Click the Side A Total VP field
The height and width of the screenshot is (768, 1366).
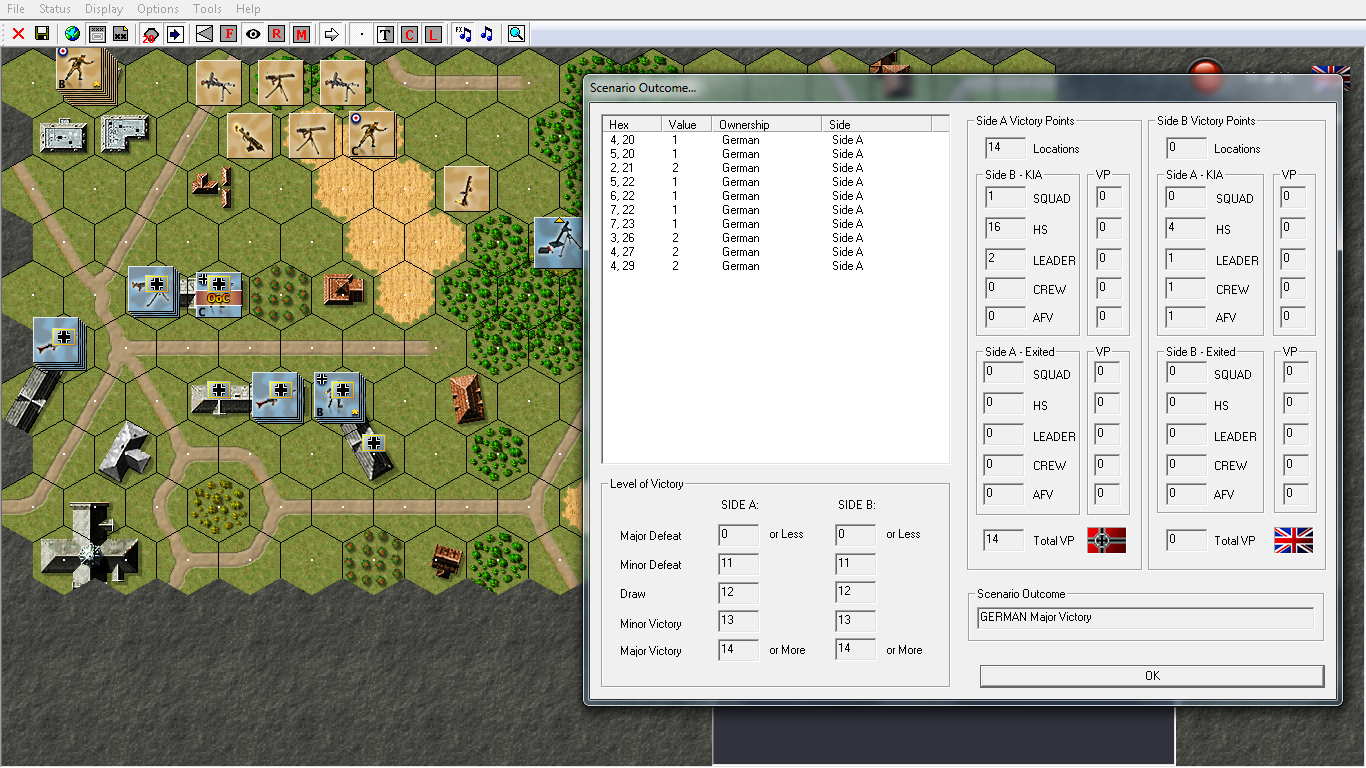click(1004, 540)
